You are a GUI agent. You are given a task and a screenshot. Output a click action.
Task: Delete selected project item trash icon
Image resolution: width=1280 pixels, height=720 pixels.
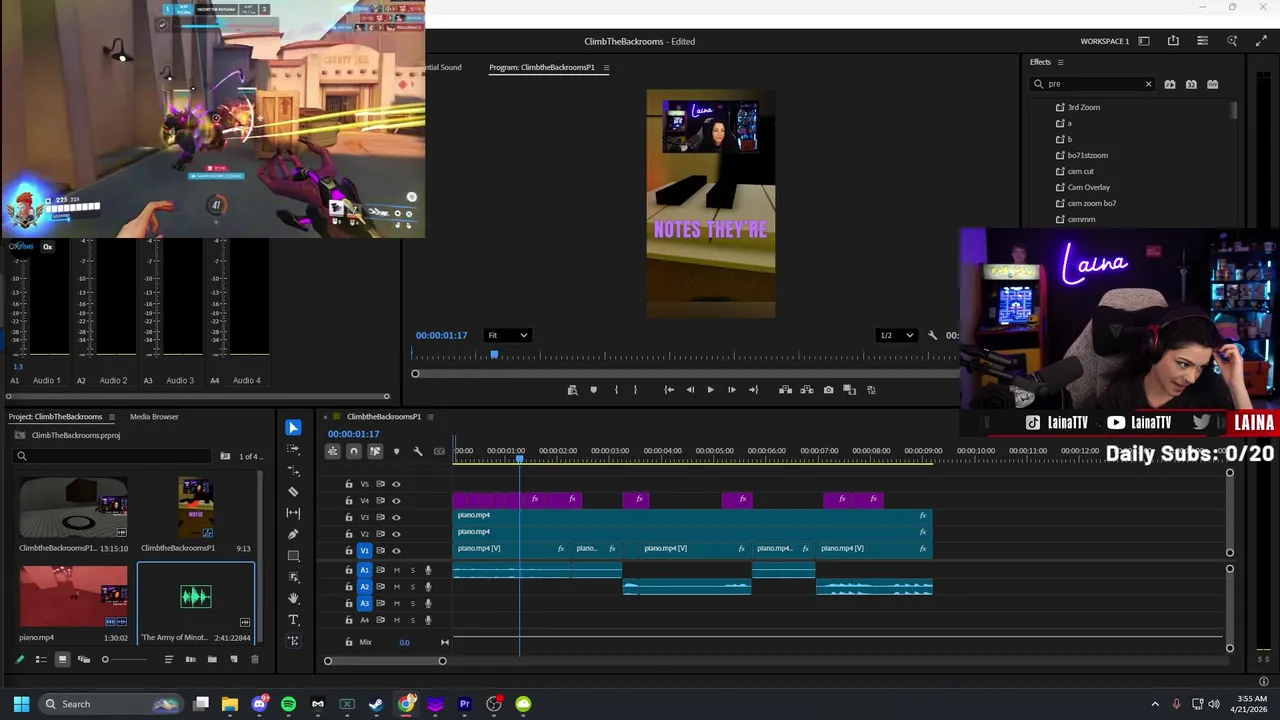(254, 660)
